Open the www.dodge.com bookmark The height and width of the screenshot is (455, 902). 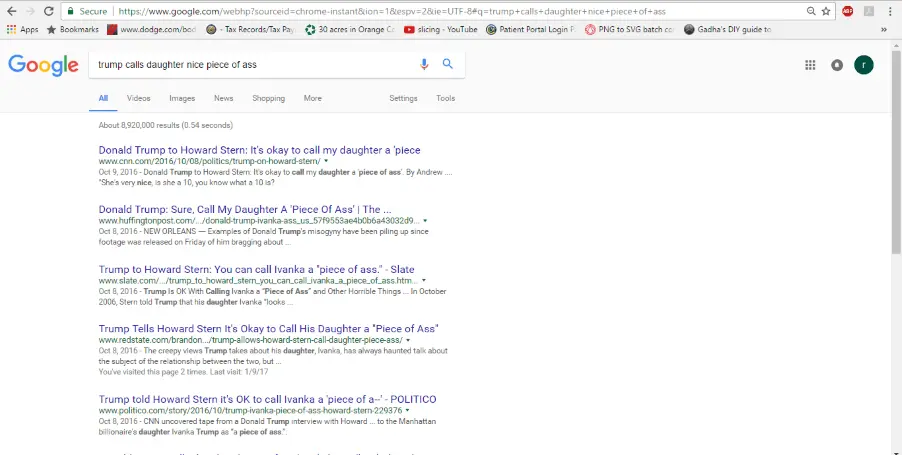[152, 29]
